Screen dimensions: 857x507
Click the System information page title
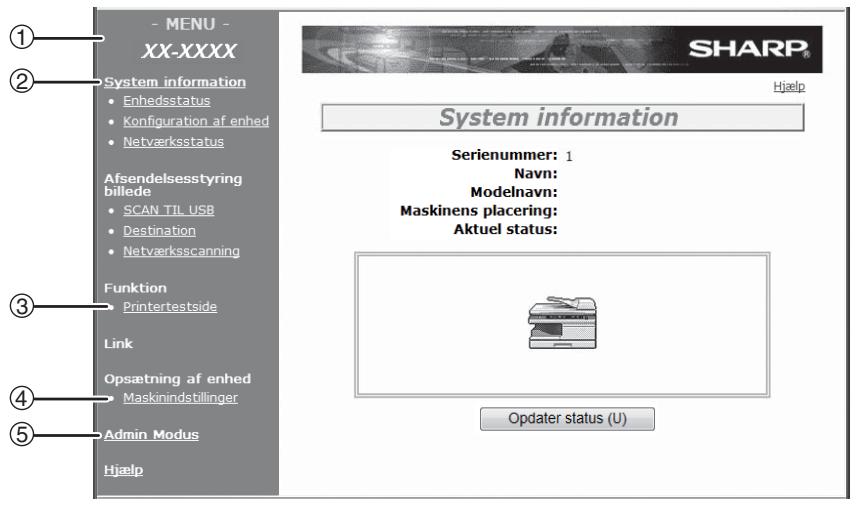click(559, 117)
